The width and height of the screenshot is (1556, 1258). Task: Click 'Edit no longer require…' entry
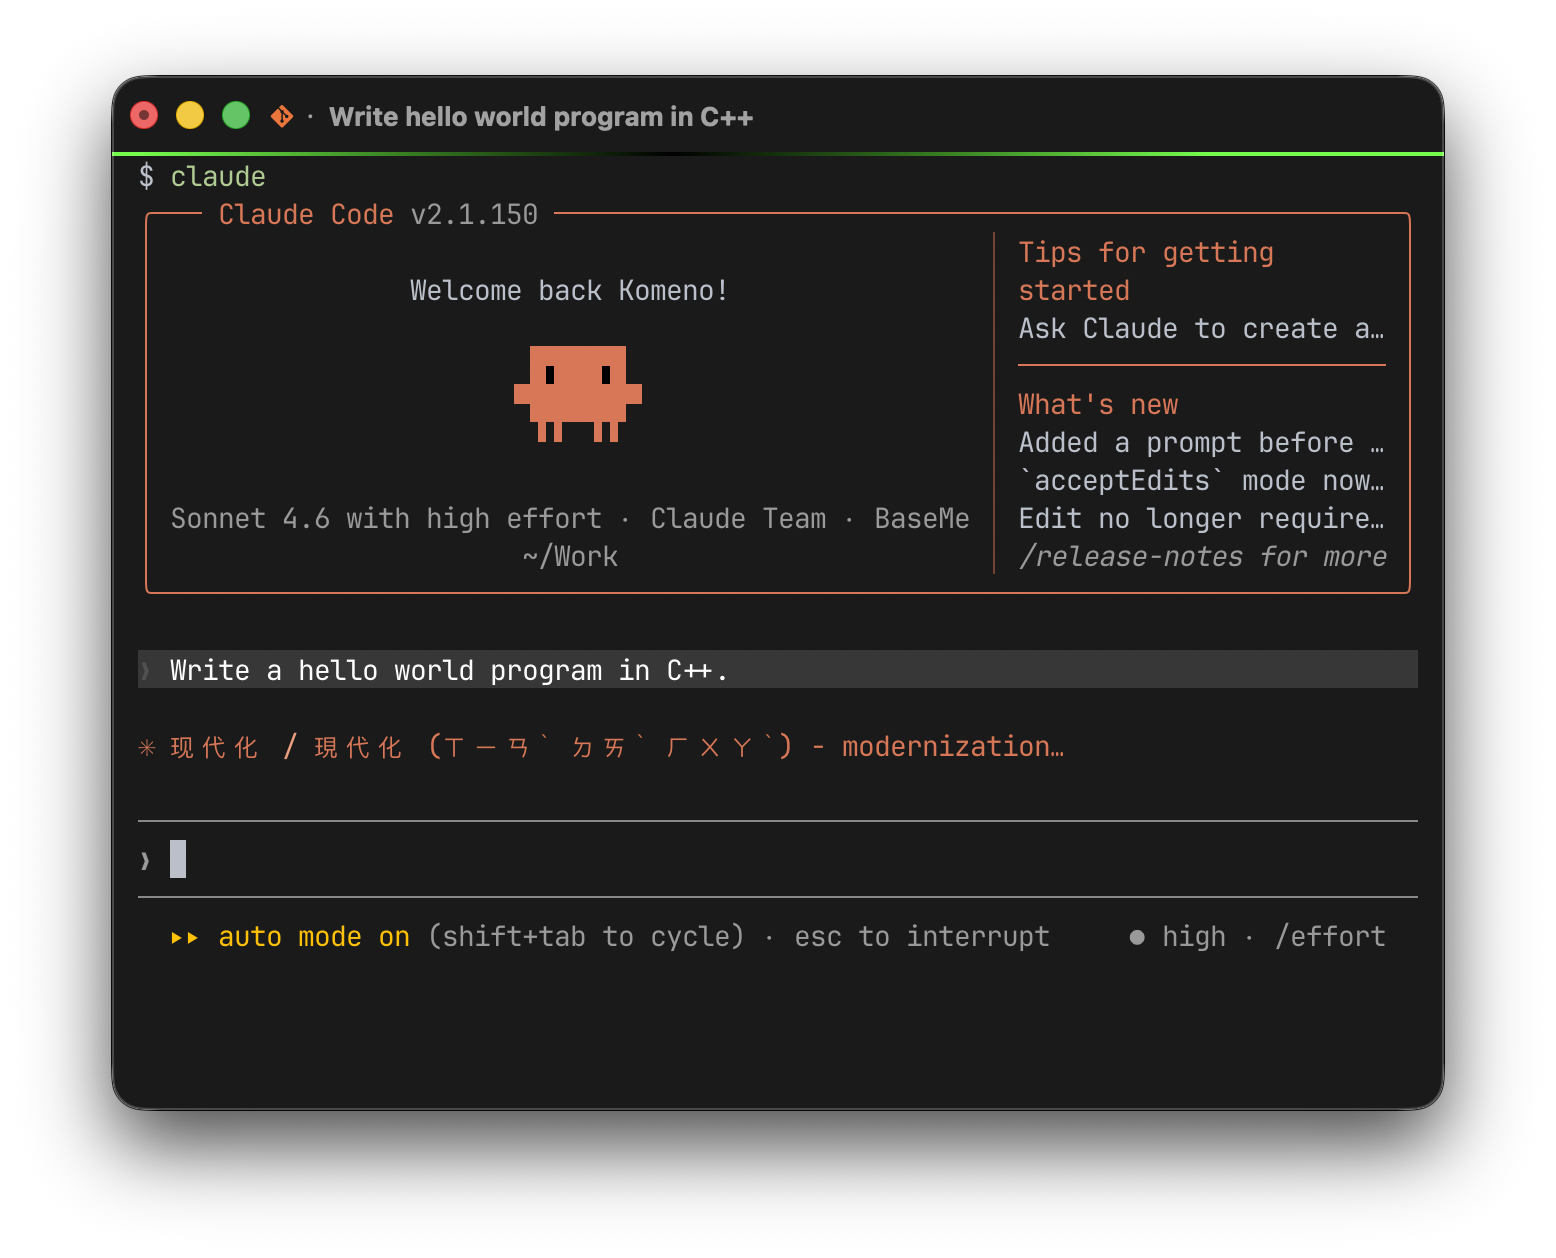pos(1202,519)
